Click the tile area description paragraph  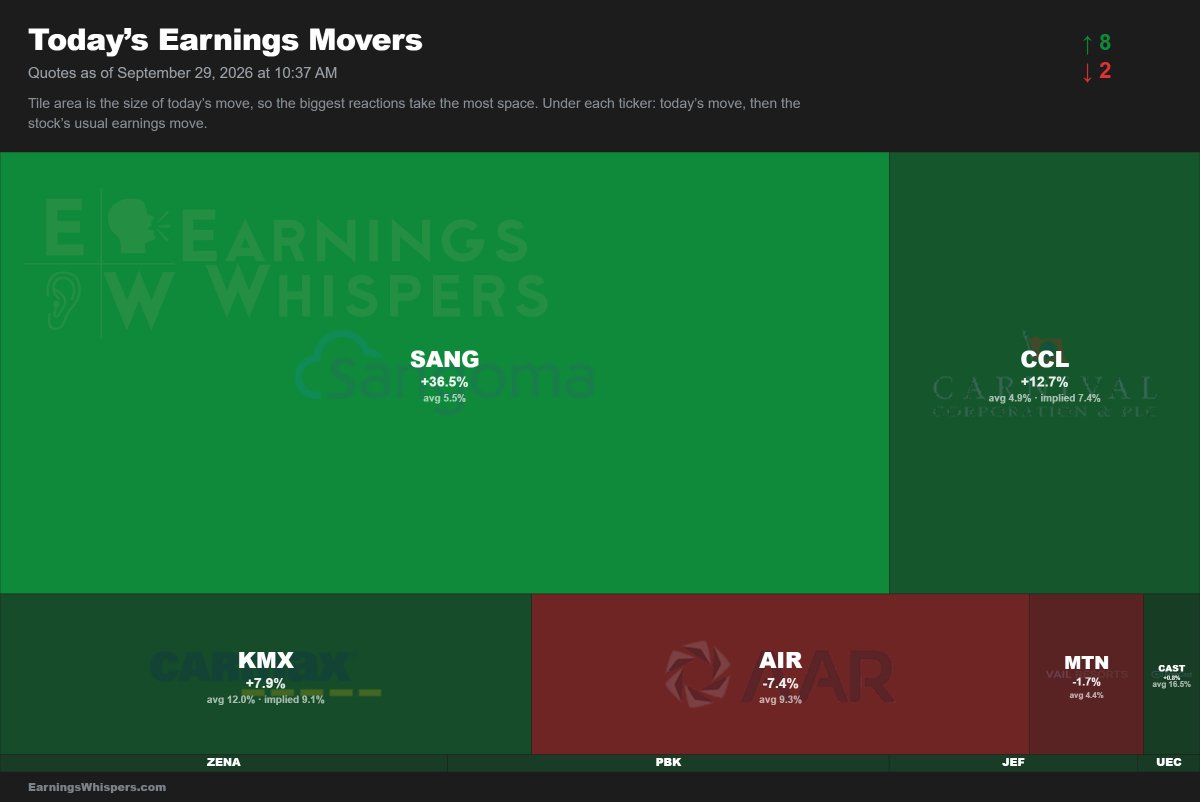tap(414, 113)
